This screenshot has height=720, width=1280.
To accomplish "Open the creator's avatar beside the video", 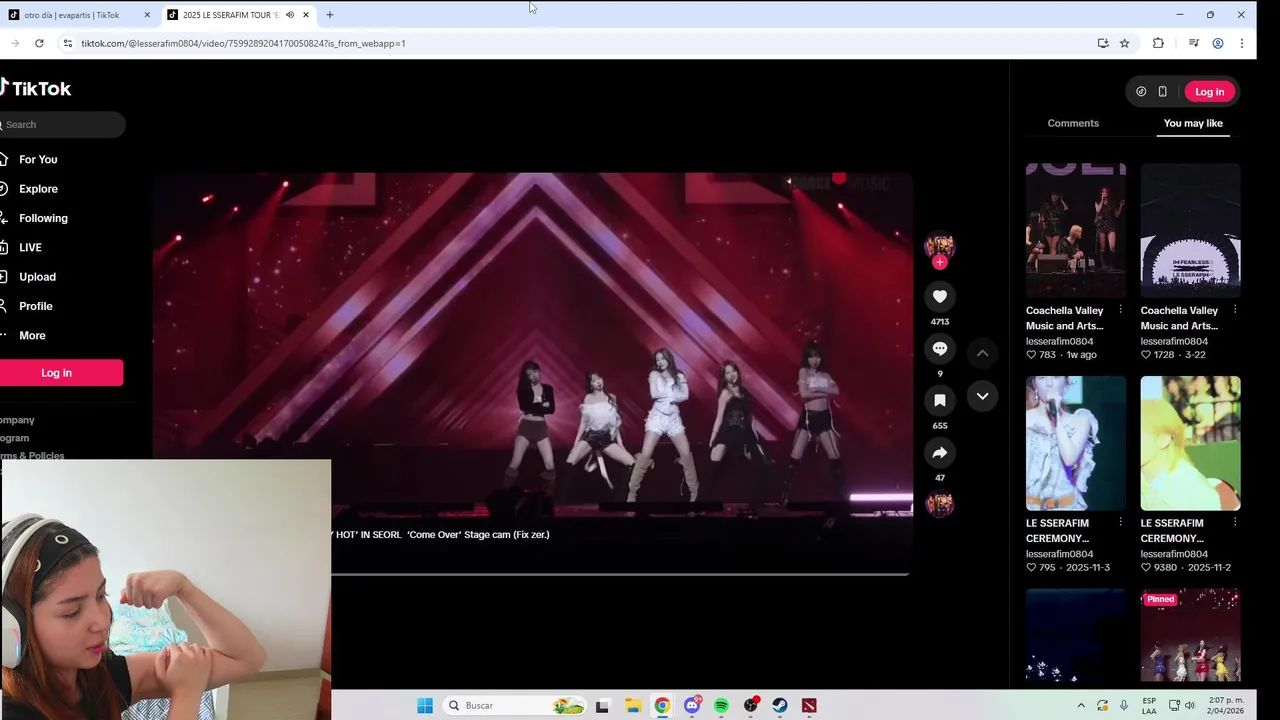I will pyautogui.click(x=939, y=245).
